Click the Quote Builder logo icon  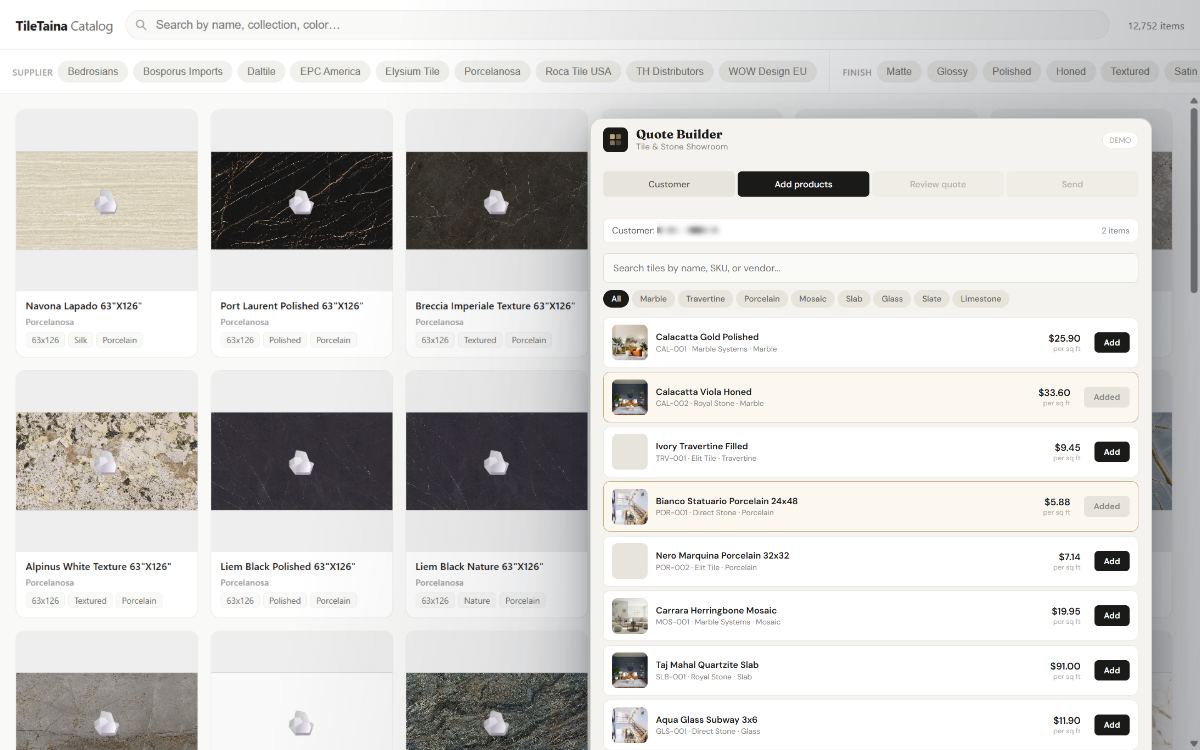615,140
